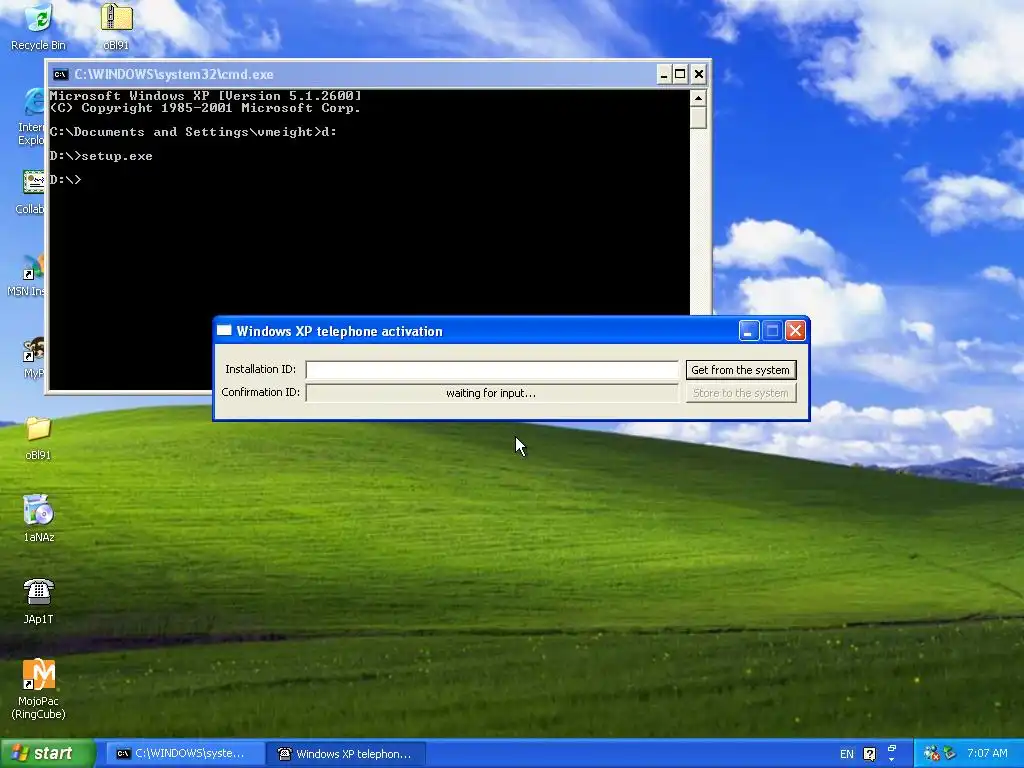The width and height of the screenshot is (1024, 768).
Task: Click the cmd window scrollbar thumb
Action: 698,118
